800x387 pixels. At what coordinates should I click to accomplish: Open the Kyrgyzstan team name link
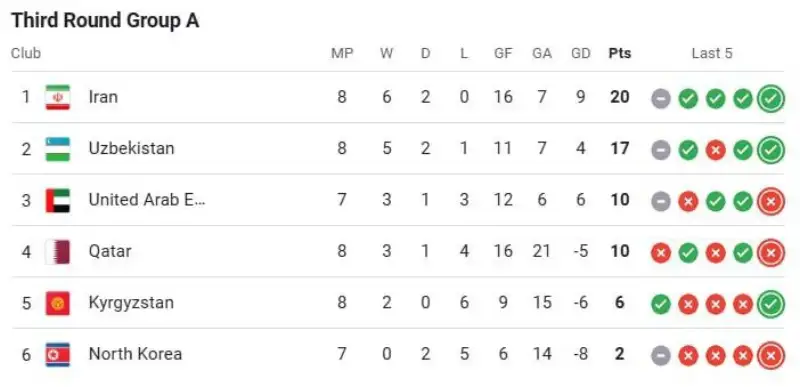(131, 302)
